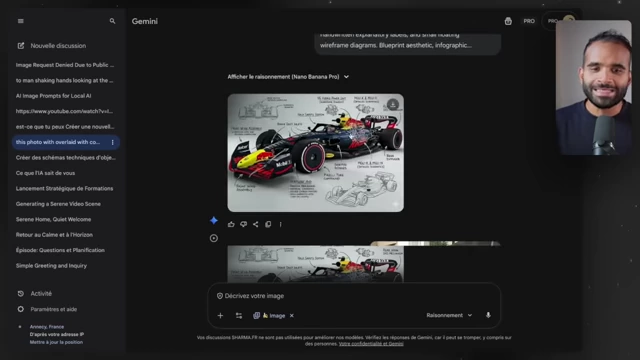Open the sidebar search icon

coord(112,21)
